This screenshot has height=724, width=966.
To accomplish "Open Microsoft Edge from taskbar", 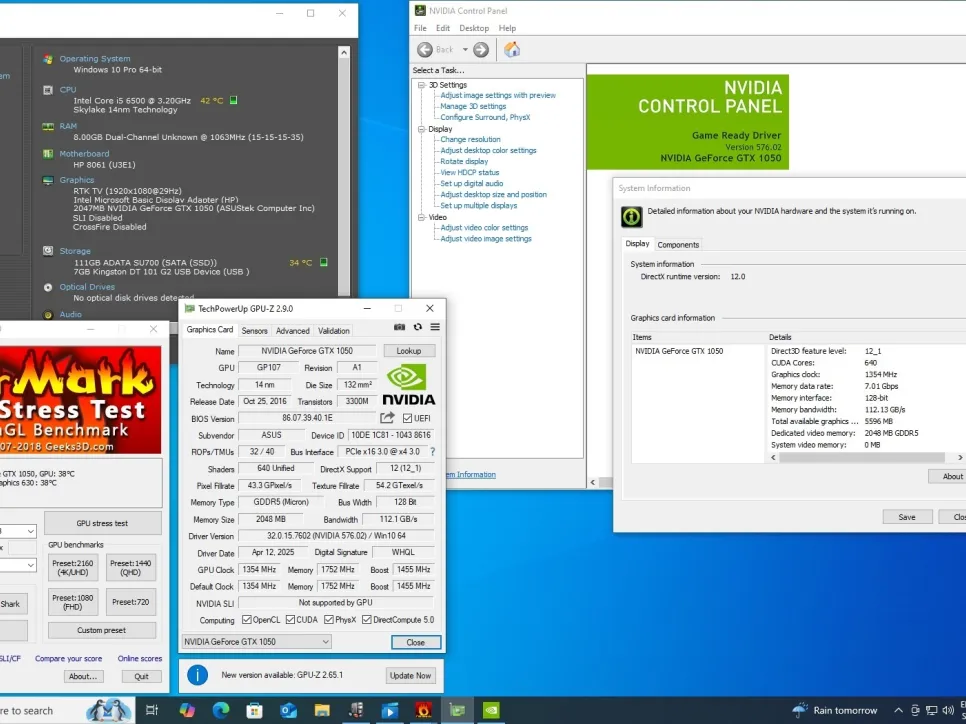I will pos(221,710).
